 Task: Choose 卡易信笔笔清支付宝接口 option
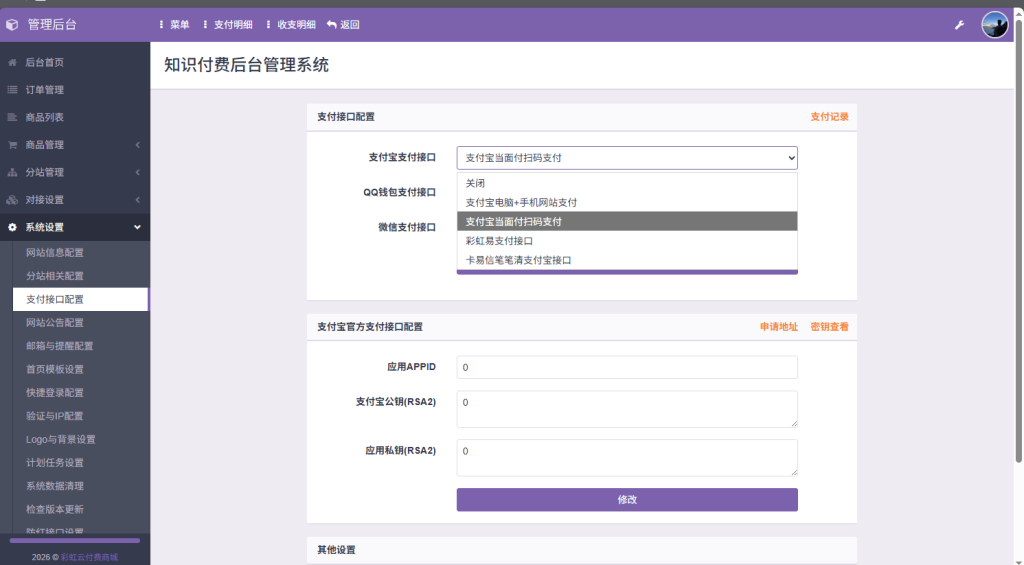point(627,260)
